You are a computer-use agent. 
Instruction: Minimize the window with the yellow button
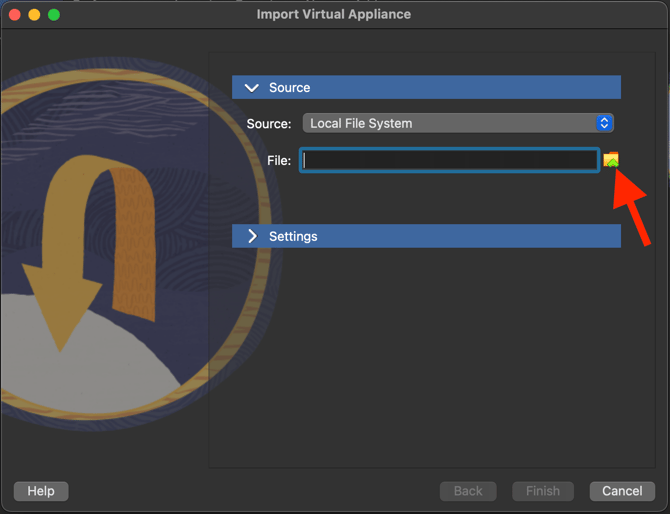coord(34,15)
